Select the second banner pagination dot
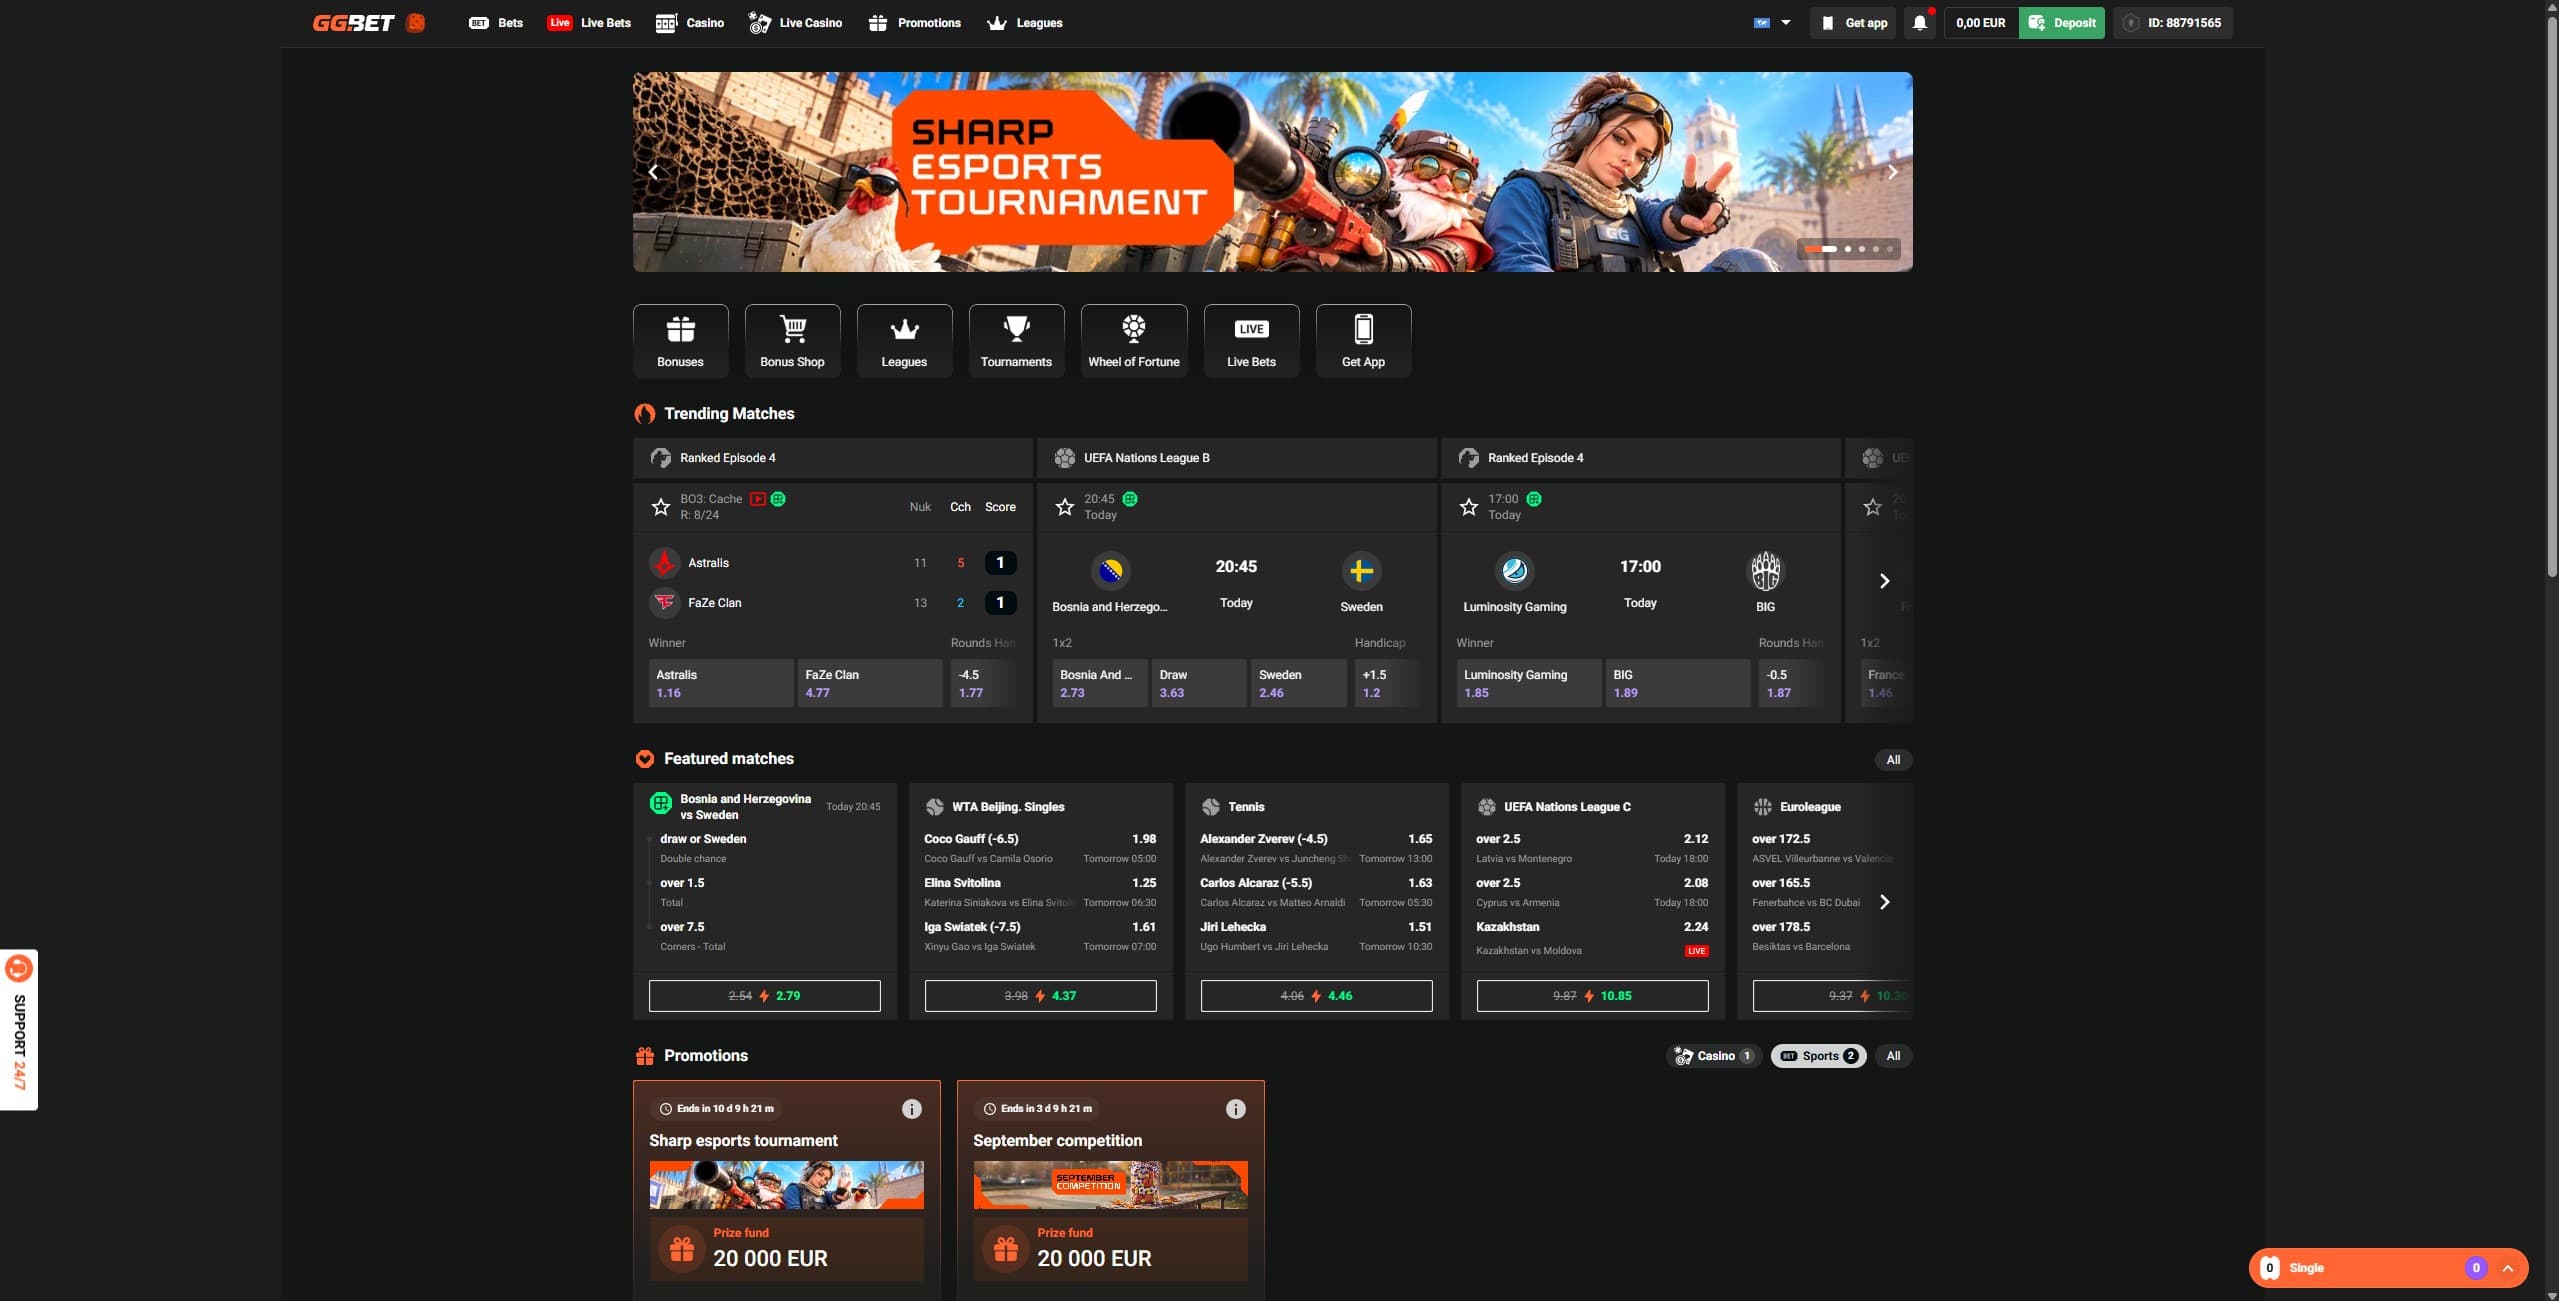Viewport: 2559px width, 1301px height. tap(1847, 248)
